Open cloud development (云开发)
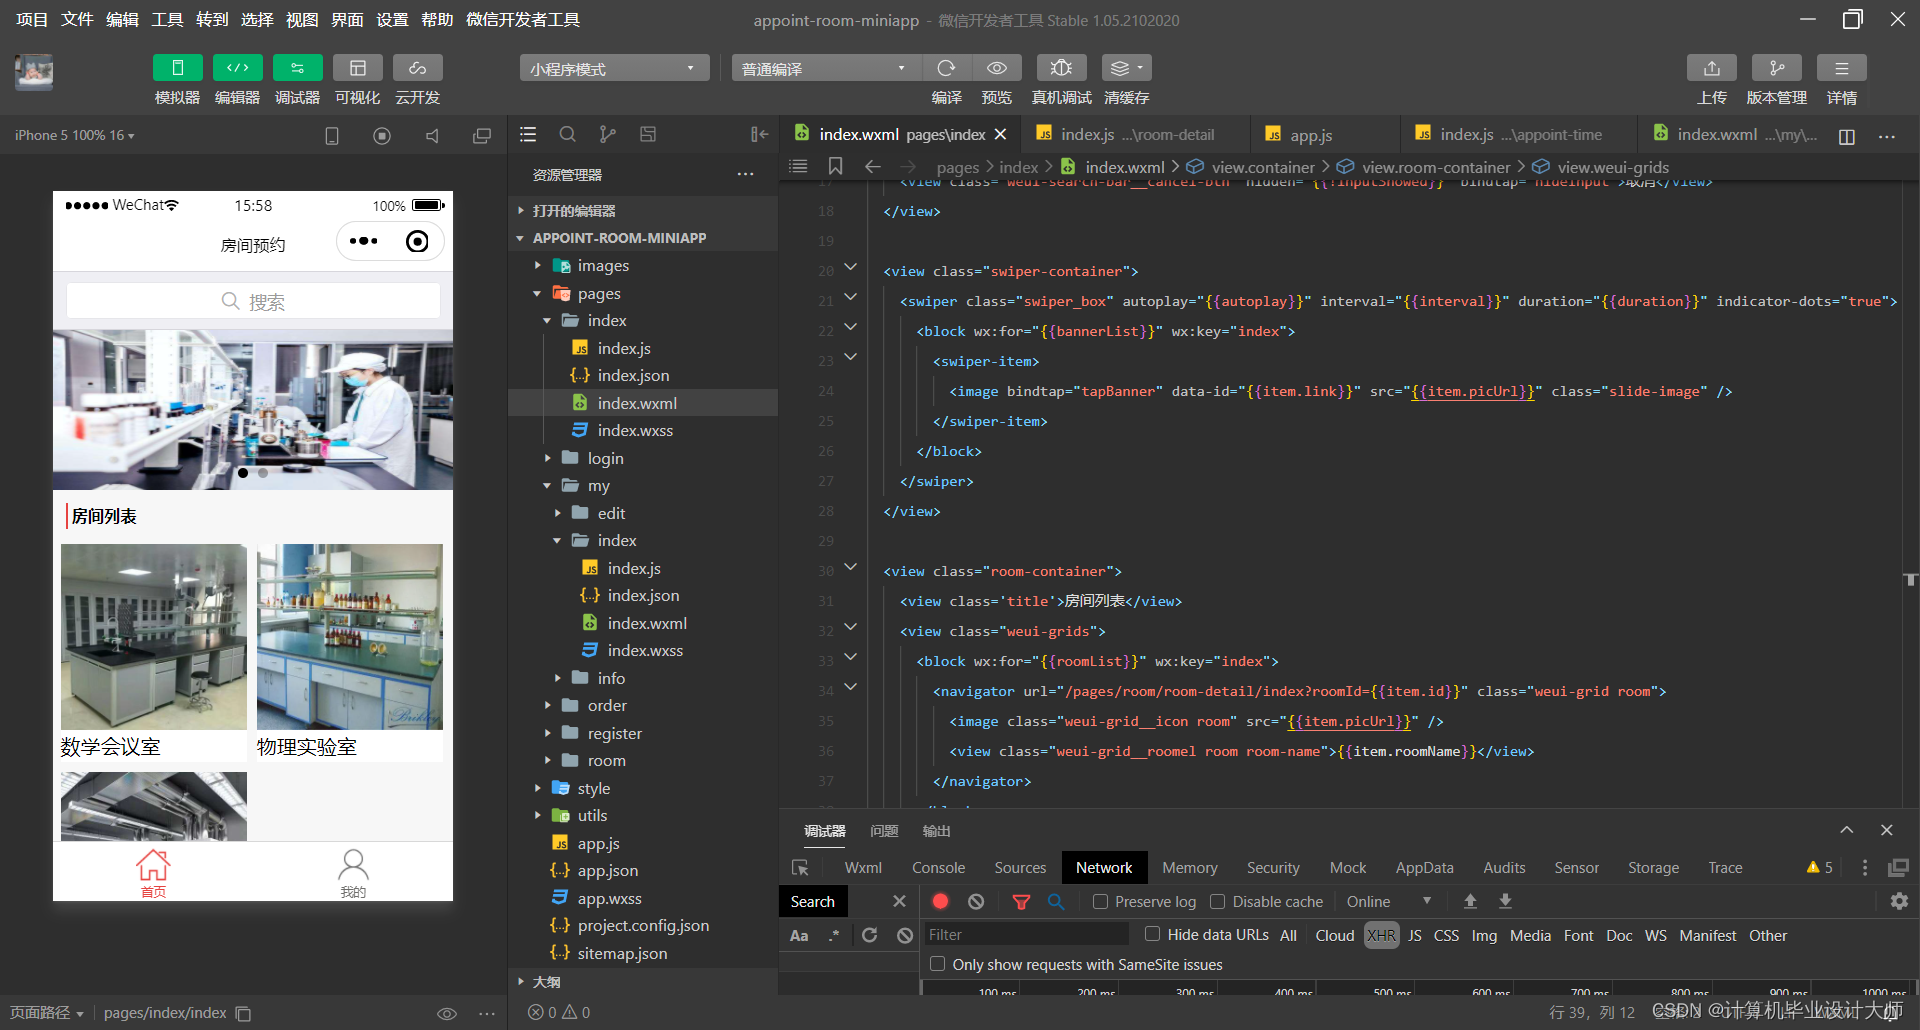The width and height of the screenshot is (1920, 1030). pyautogui.click(x=417, y=68)
